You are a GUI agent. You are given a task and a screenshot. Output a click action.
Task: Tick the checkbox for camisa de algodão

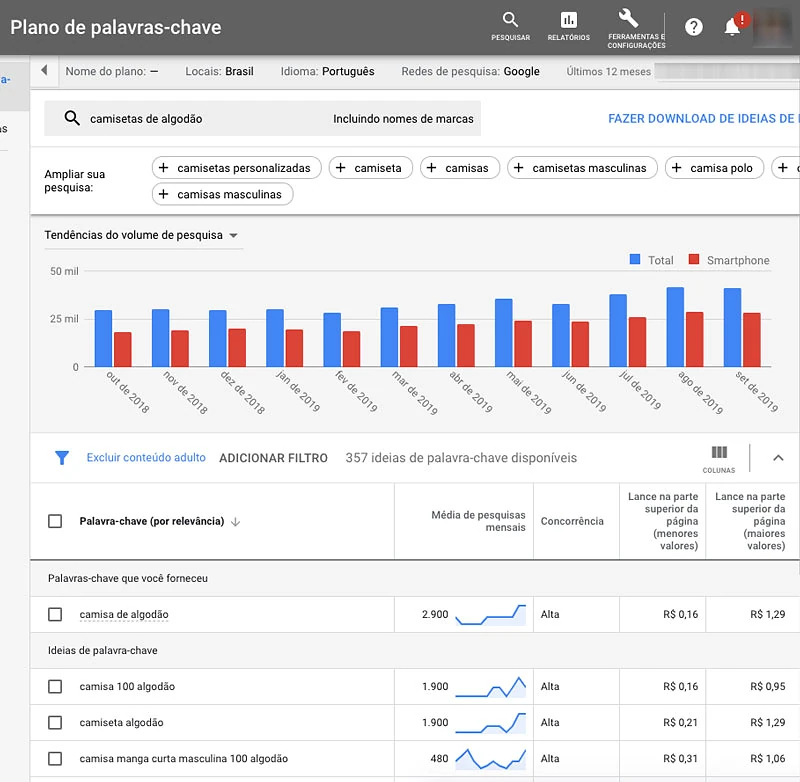pos(55,614)
